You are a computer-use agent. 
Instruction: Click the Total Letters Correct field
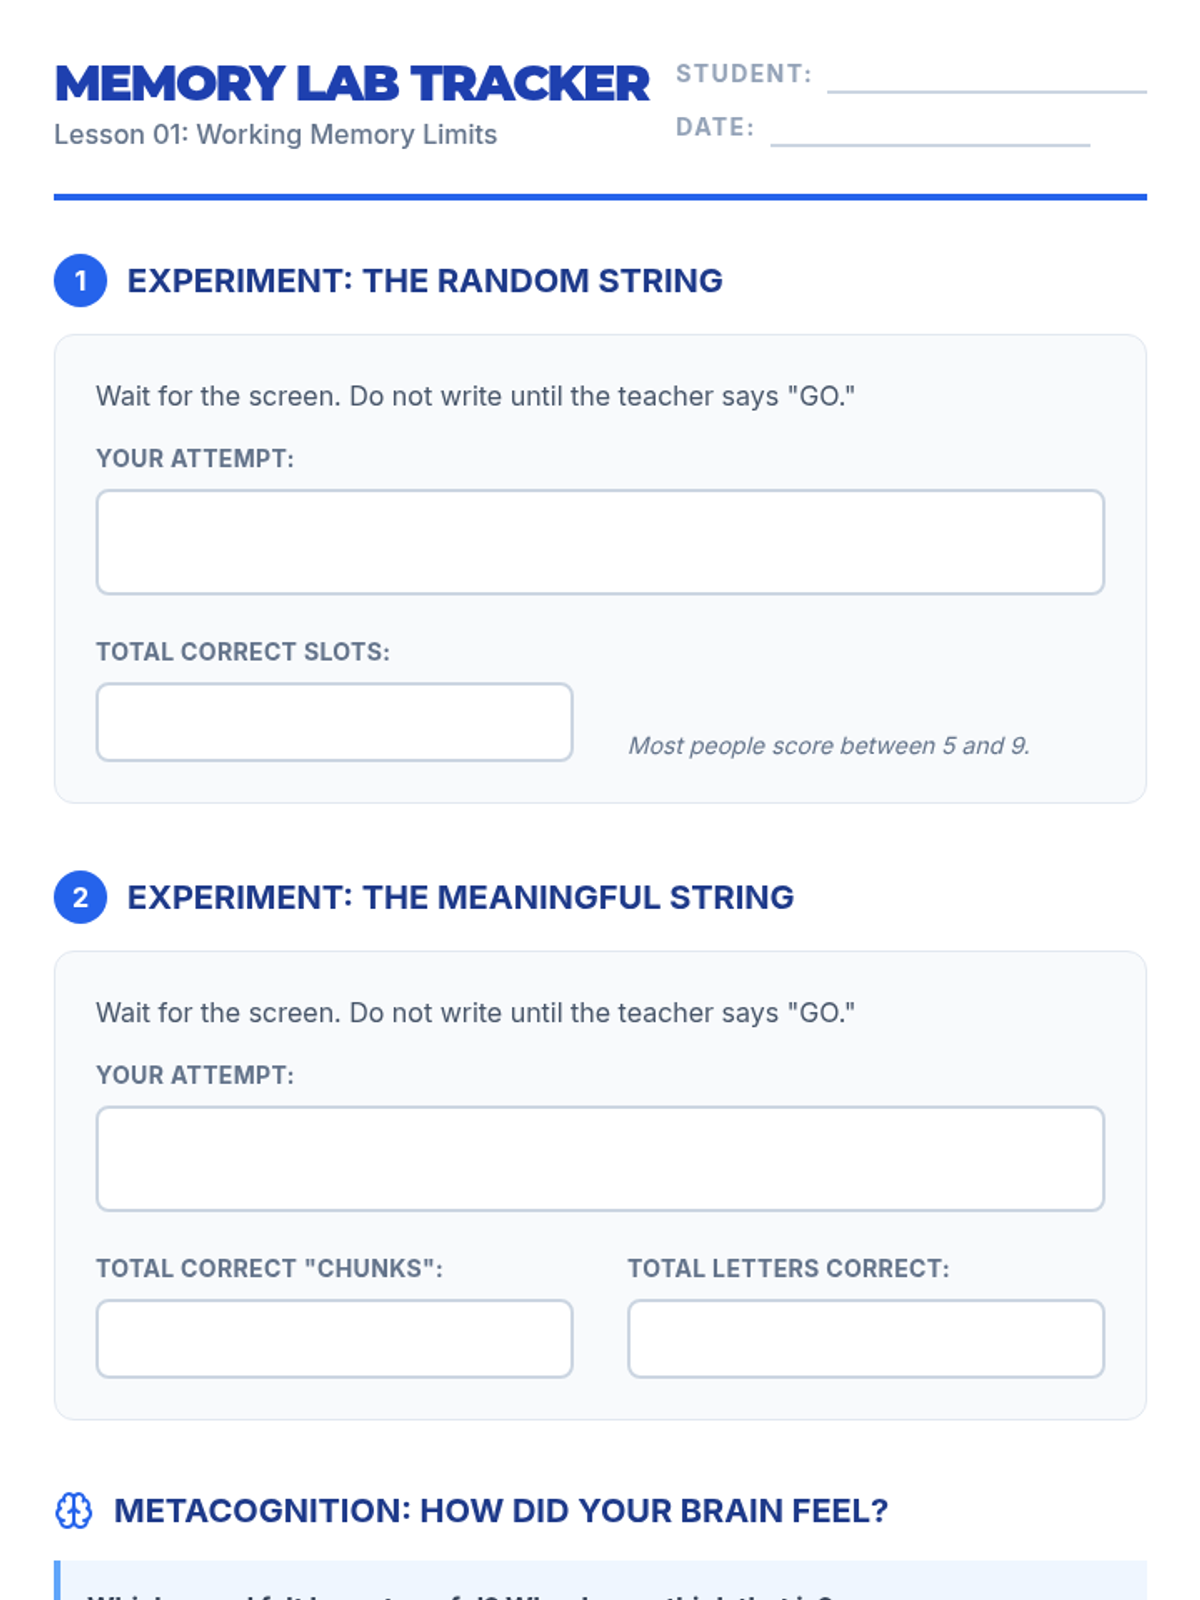point(866,1338)
